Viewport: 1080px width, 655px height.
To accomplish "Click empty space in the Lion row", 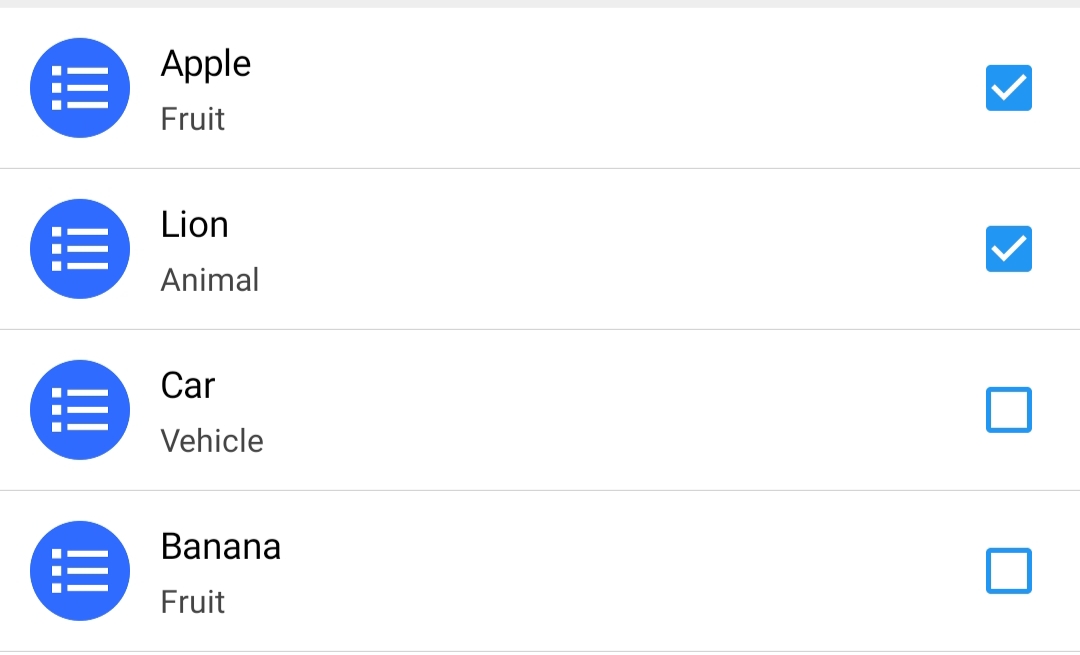I will [x=600, y=249].
